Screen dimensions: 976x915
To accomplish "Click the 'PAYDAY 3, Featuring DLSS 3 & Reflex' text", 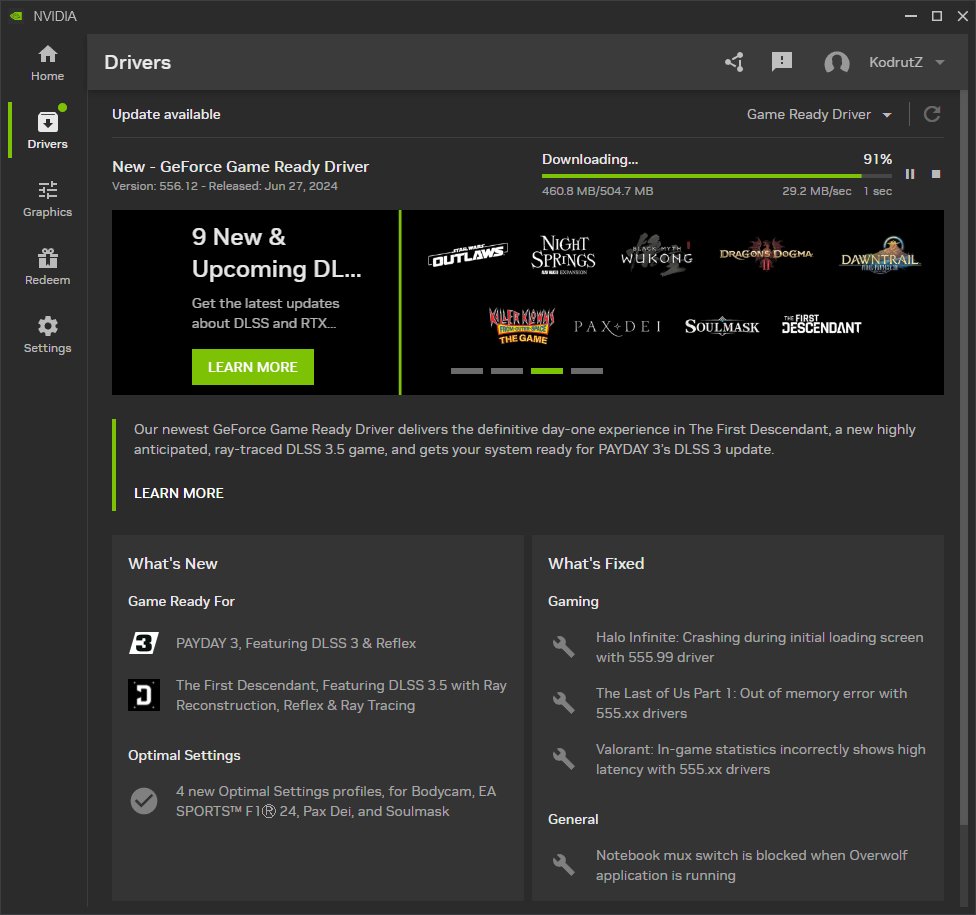I will (x=296, y=643).
